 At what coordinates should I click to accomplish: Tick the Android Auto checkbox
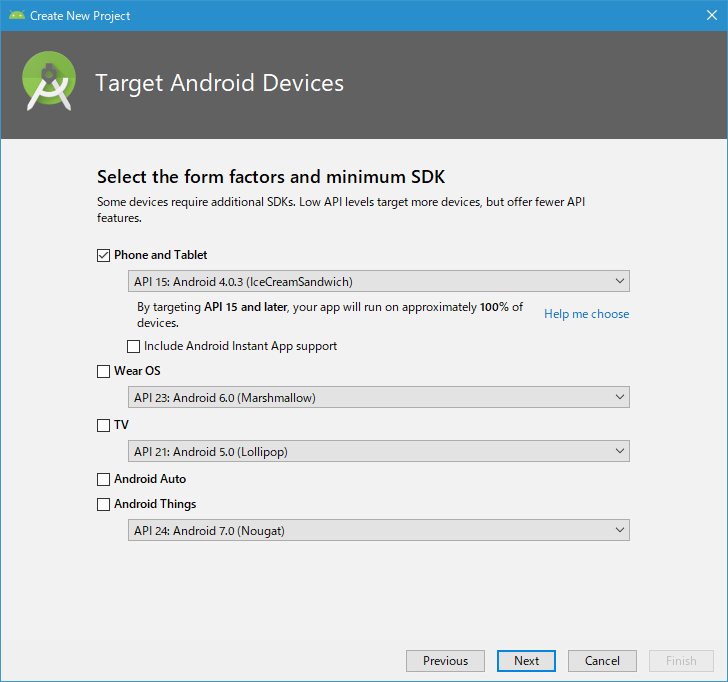coord(103,479)
